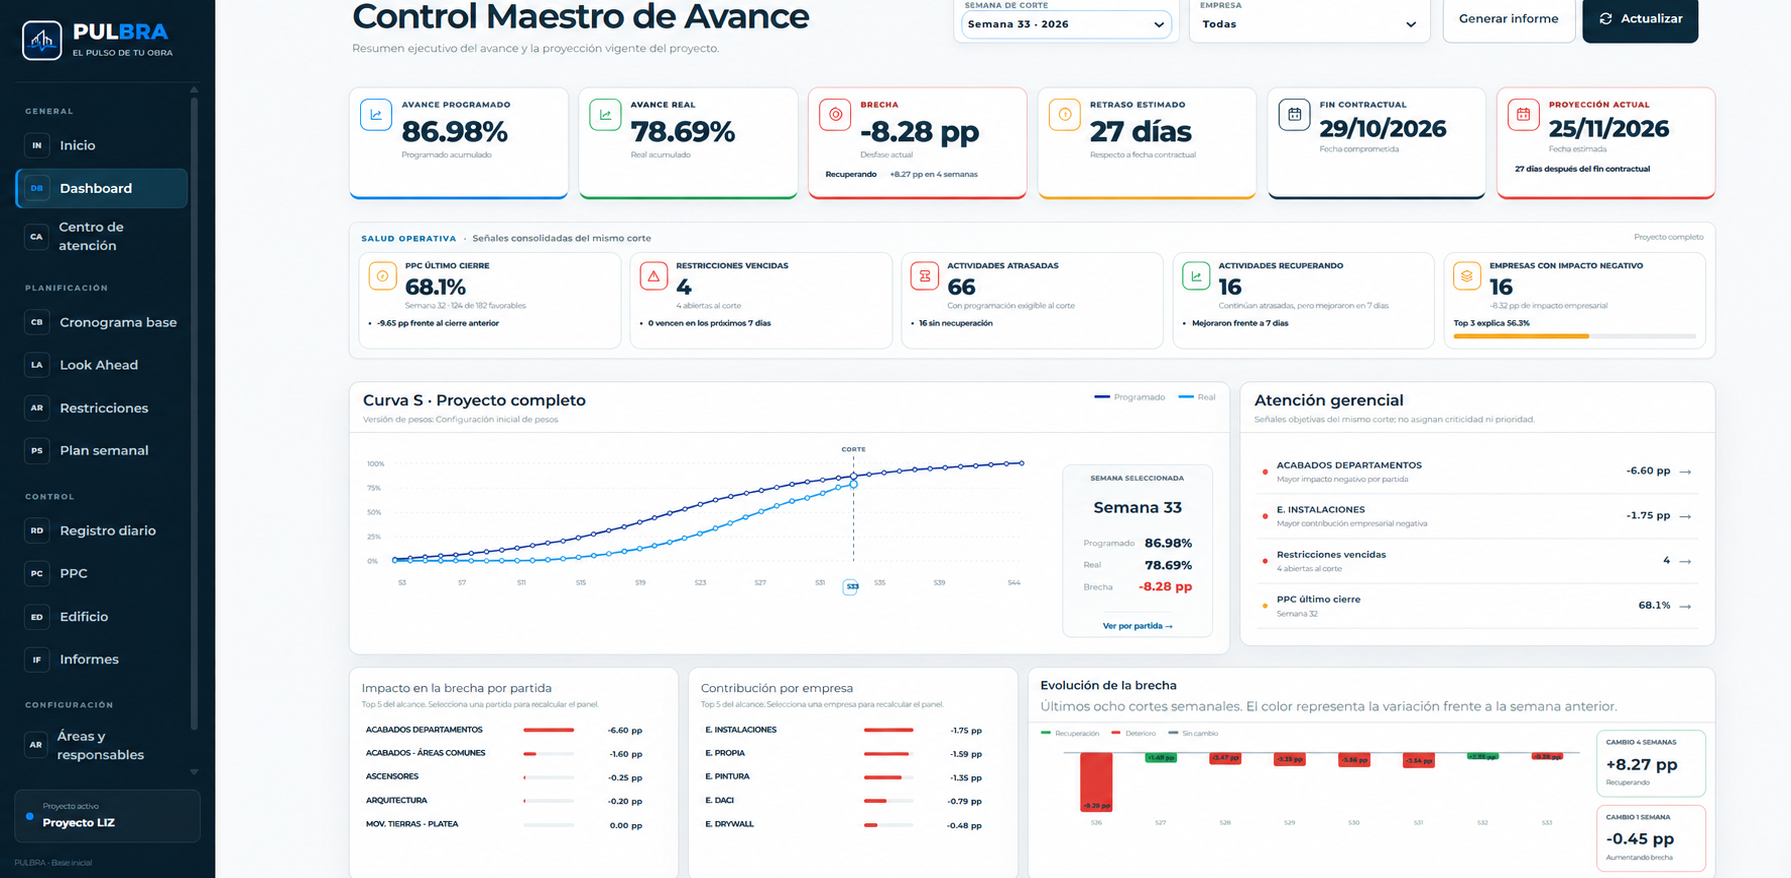Open Informes in sidebar
This screenshot has width=1791, height=878.
tap(102, 660)
